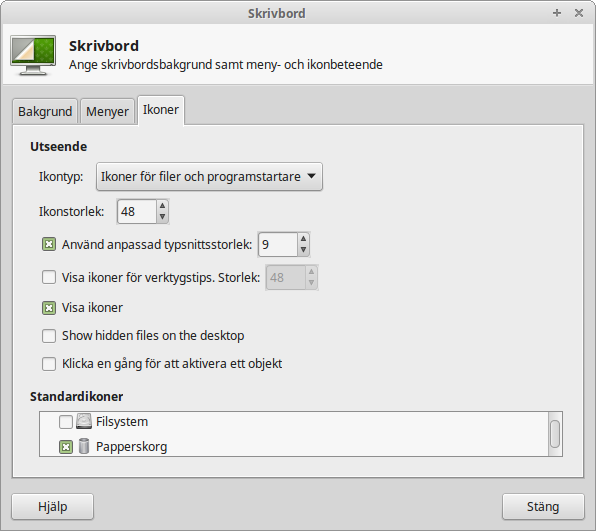596x531 pixels.
Task: Enable Visa ikoner för verktygstips checkbox
Action: [49, 277]
